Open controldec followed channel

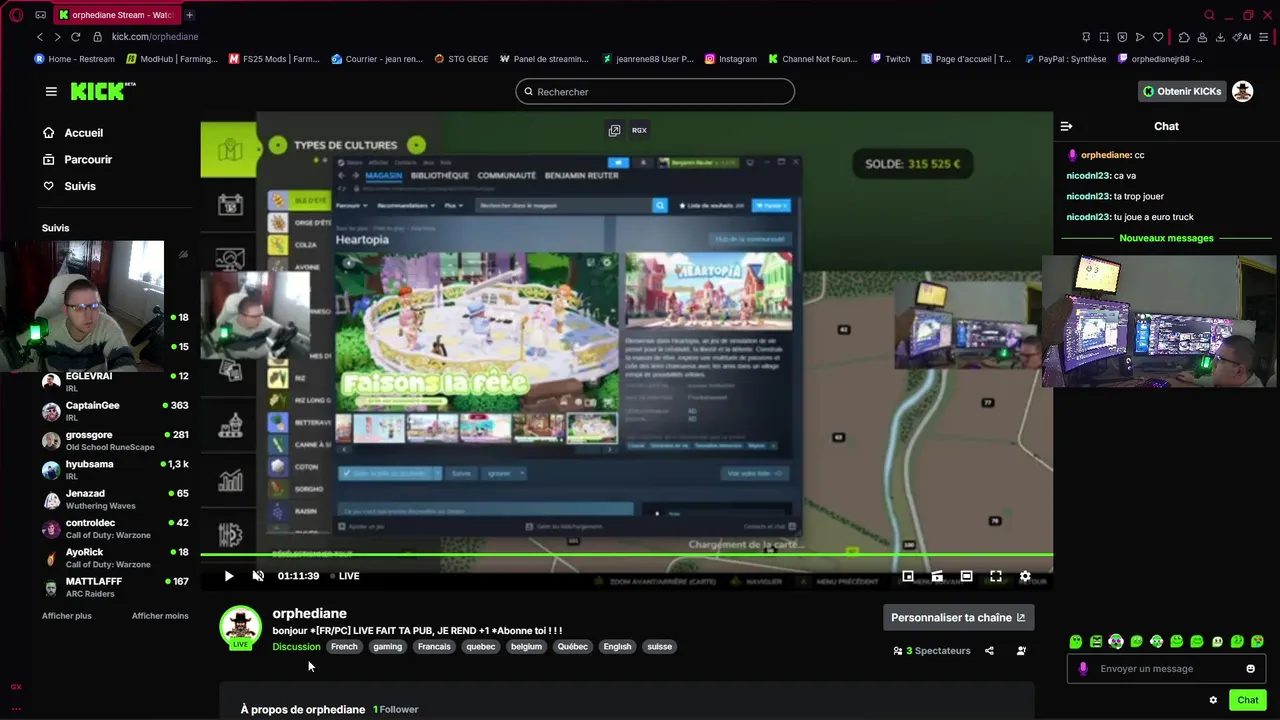click(x=115, y=529)
